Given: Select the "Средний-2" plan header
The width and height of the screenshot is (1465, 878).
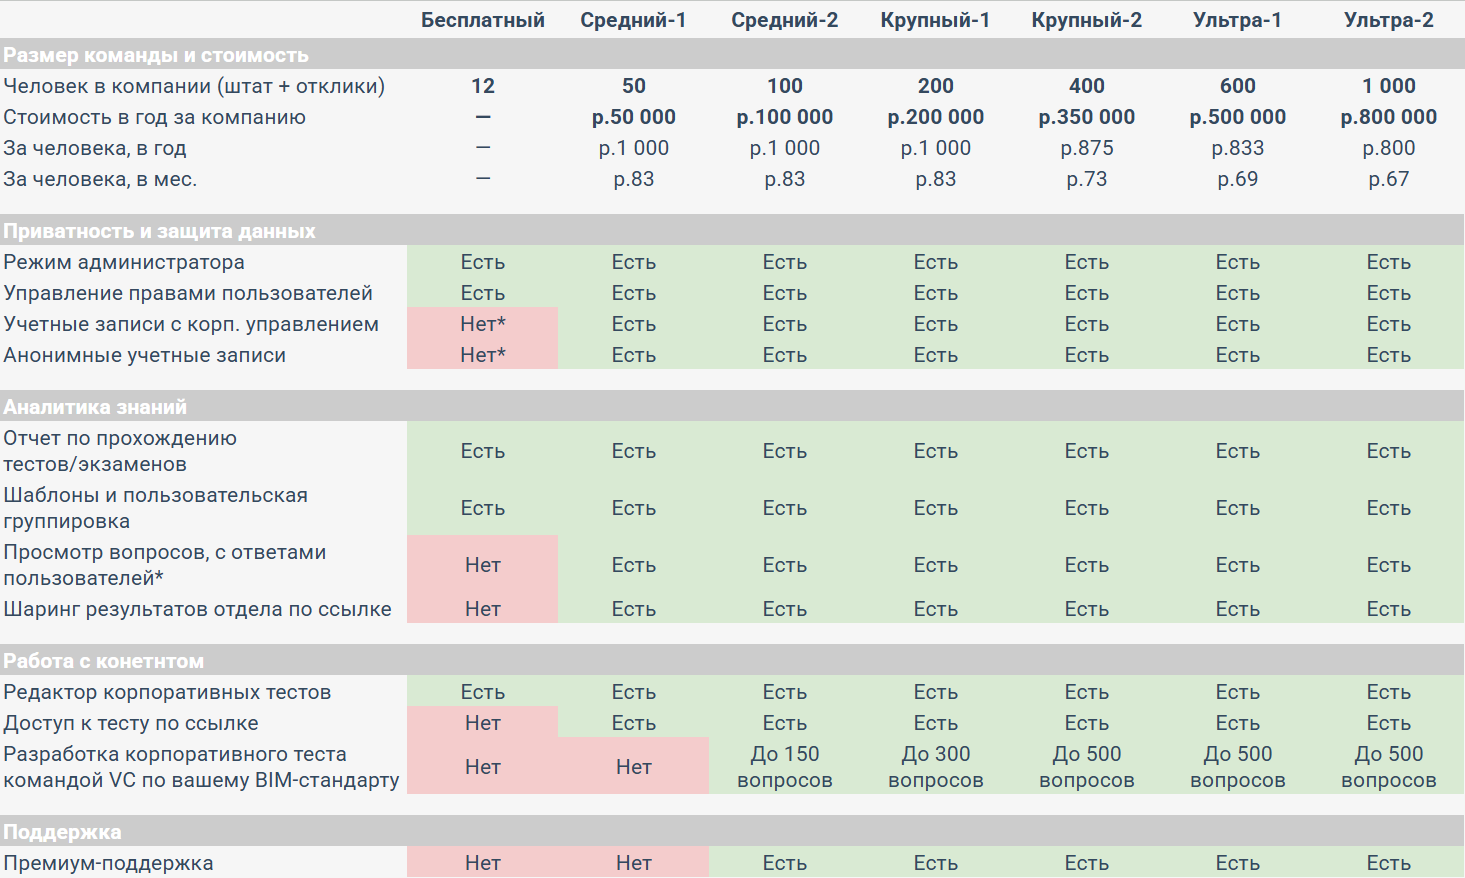Looking at the screenshot, I should pos(784,20).
